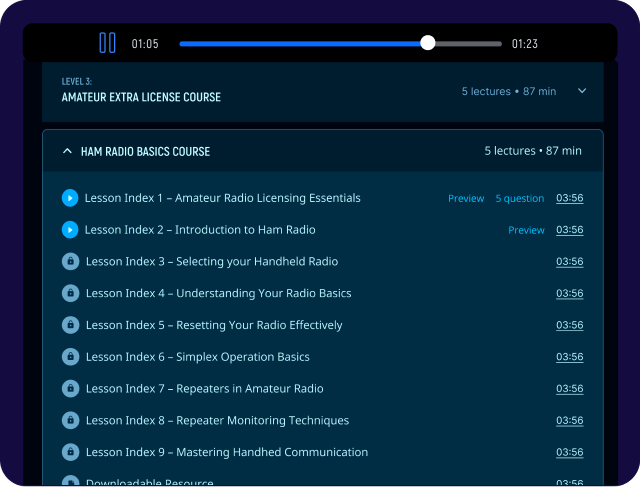Select Lesson Index 4 – Understanding Your Radio Basics
Viewport: 640px width, 487px height.
218,293
